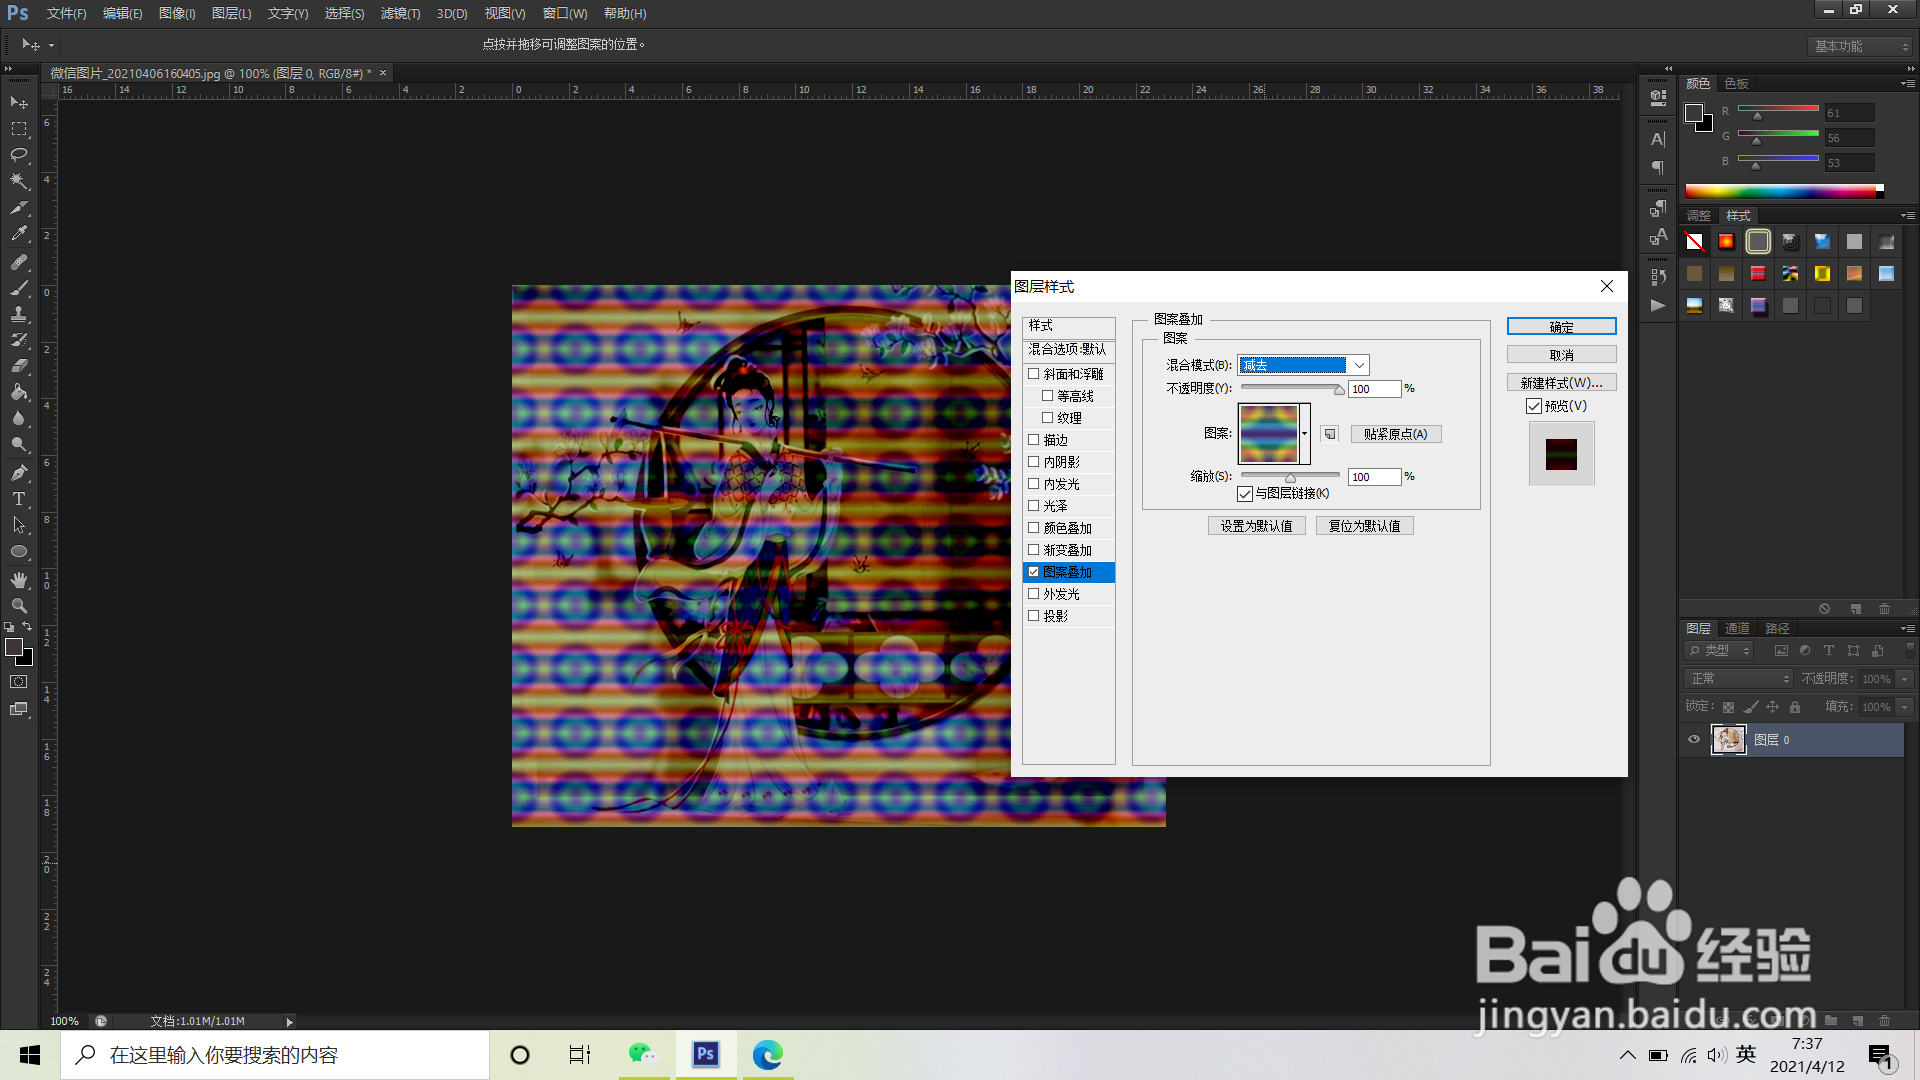
Task: Select the Horizontal Type tool
Action: click(x=19, y=499)
